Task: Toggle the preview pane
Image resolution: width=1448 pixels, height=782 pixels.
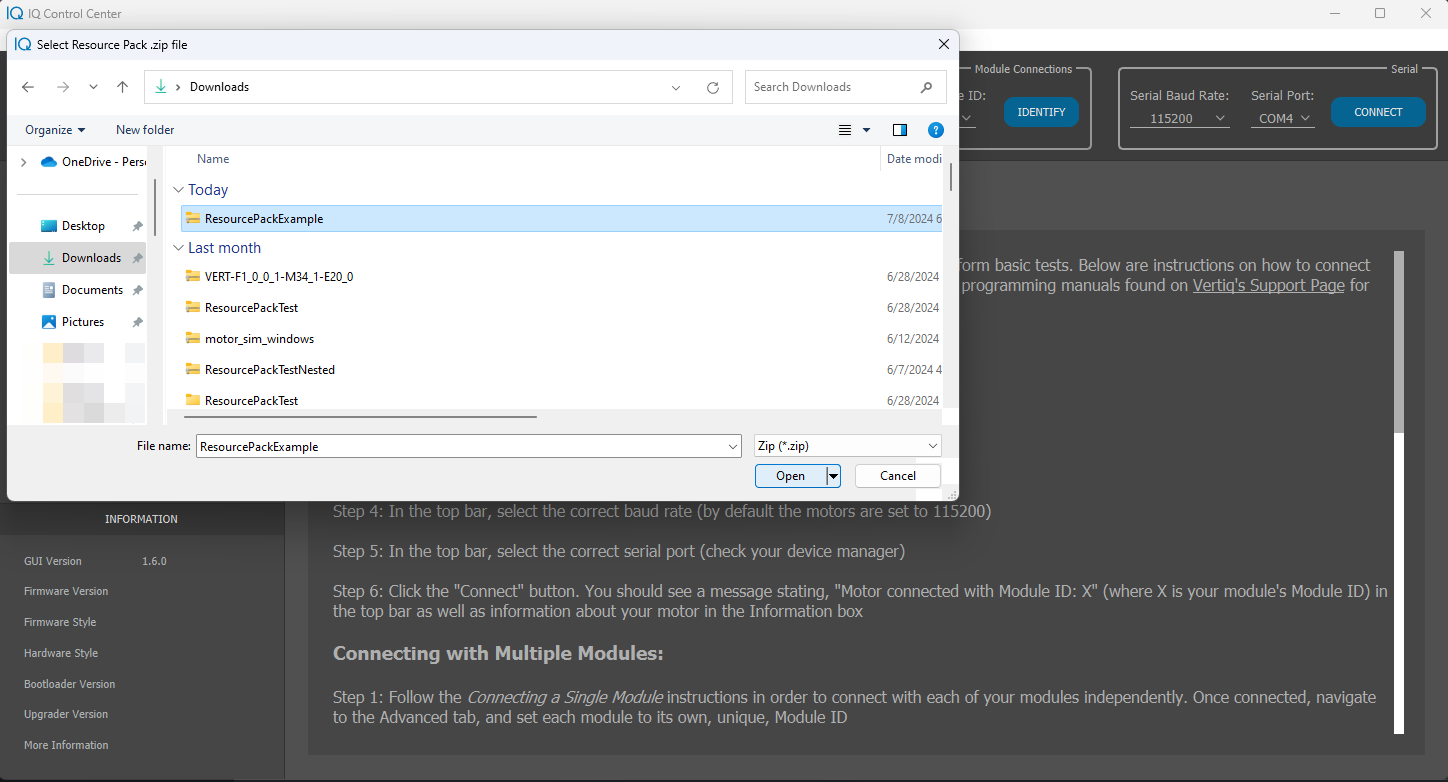Action: [900, 130]
